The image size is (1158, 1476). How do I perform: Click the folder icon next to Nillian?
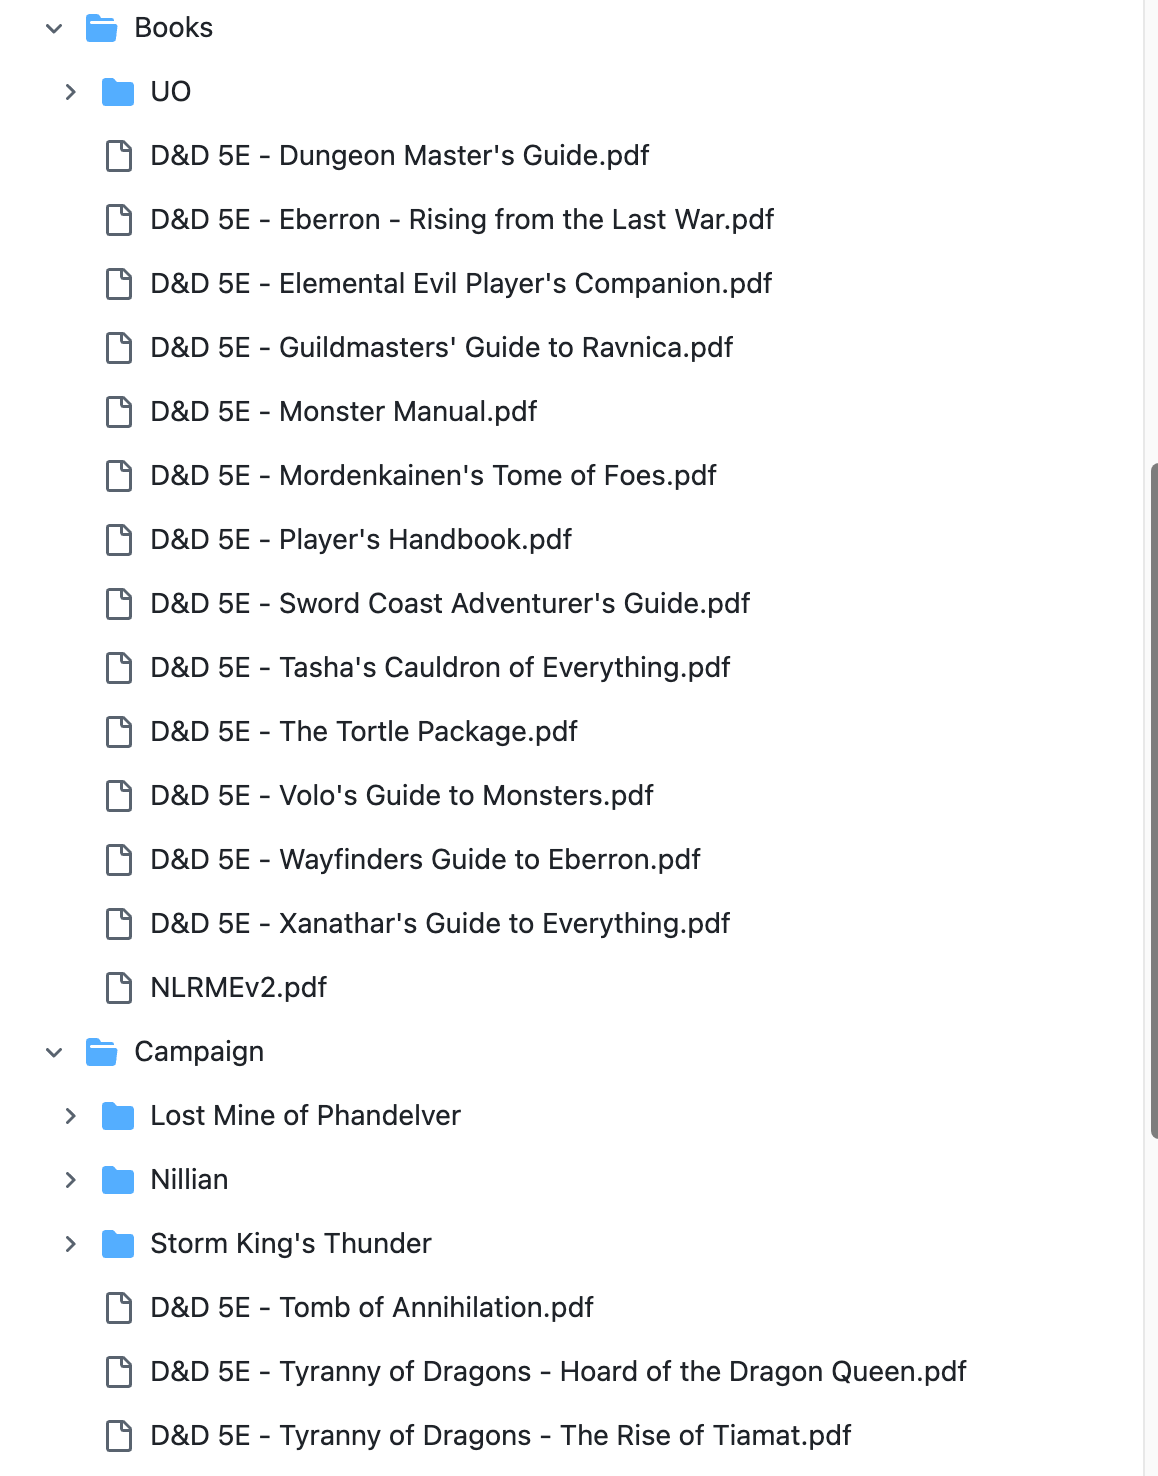(x=117, y=1179)
